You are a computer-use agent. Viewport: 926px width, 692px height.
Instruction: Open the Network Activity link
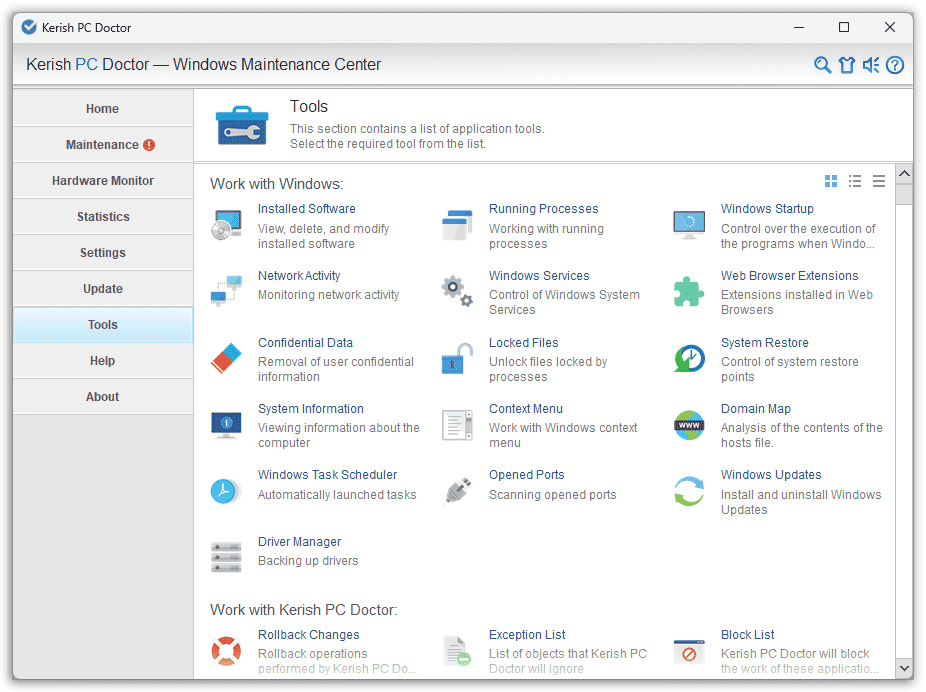pyautogui.click(x=299, y=276)
